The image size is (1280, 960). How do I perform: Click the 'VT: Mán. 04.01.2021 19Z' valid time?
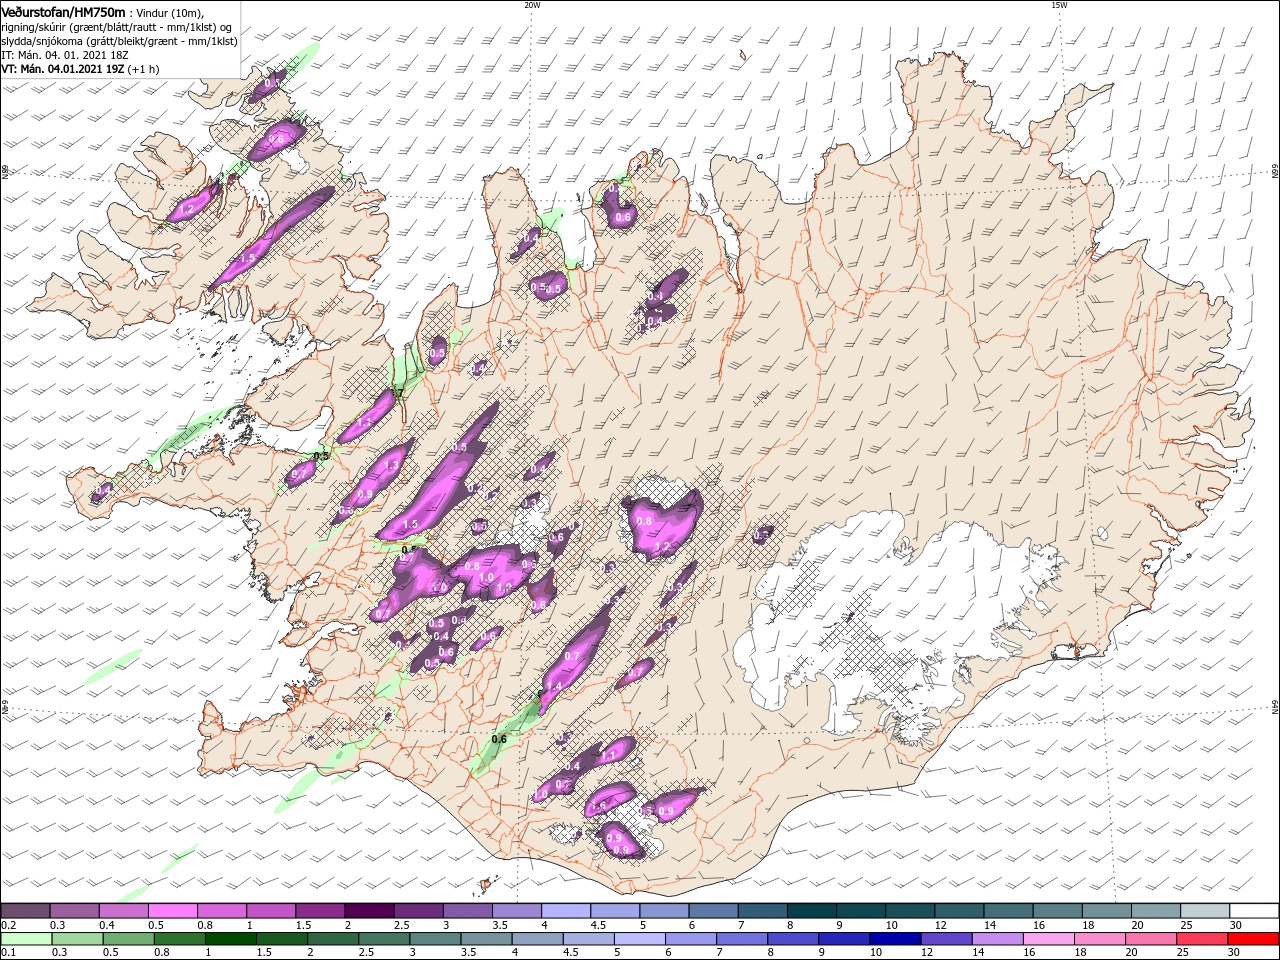(x=62, y=69)
